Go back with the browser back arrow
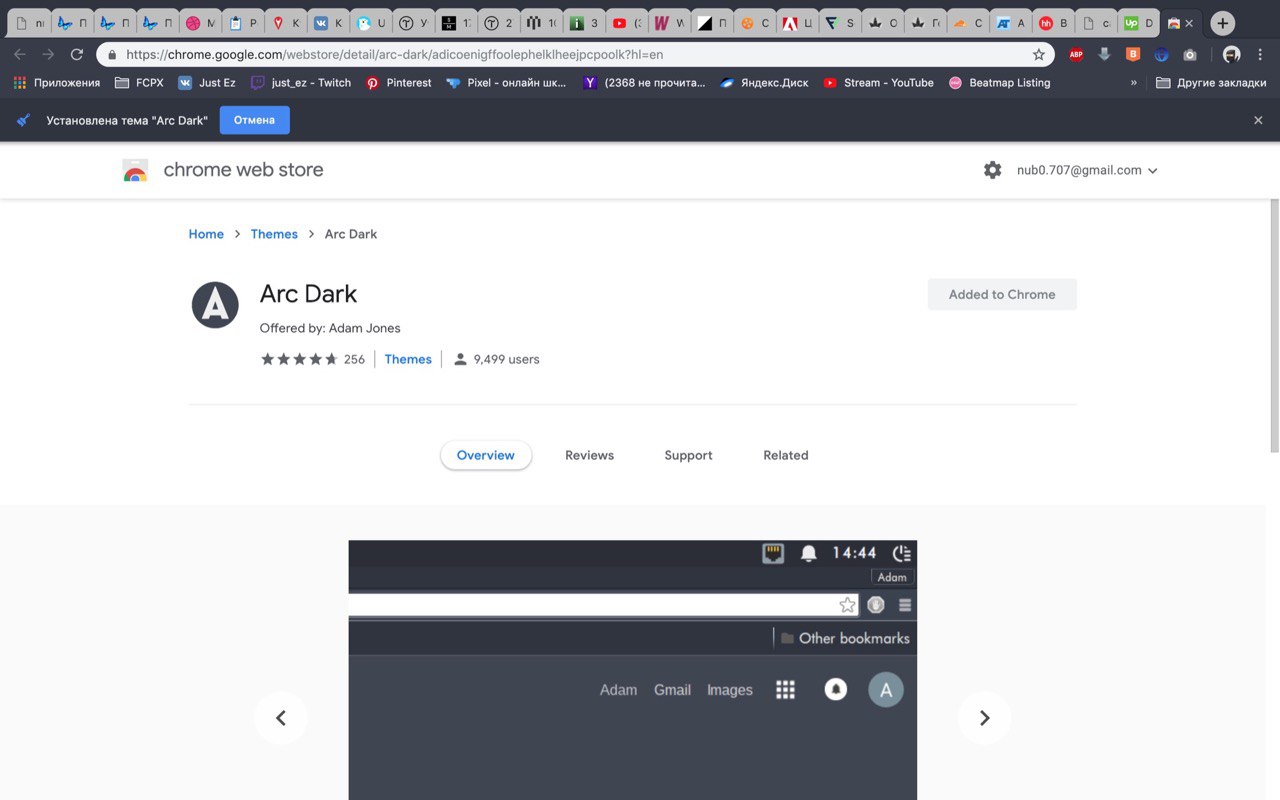 [20, 55]
